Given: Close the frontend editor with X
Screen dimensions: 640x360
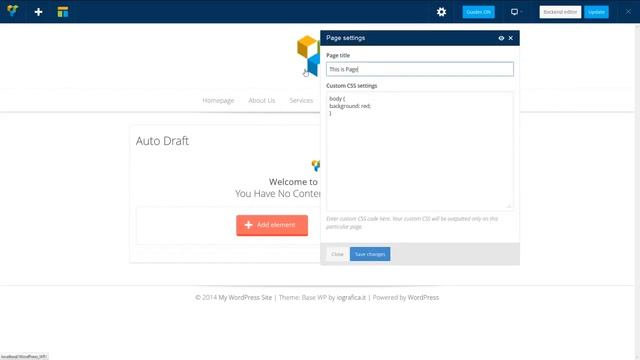Looking at the screenshot, I should click(x=628, y=12).
